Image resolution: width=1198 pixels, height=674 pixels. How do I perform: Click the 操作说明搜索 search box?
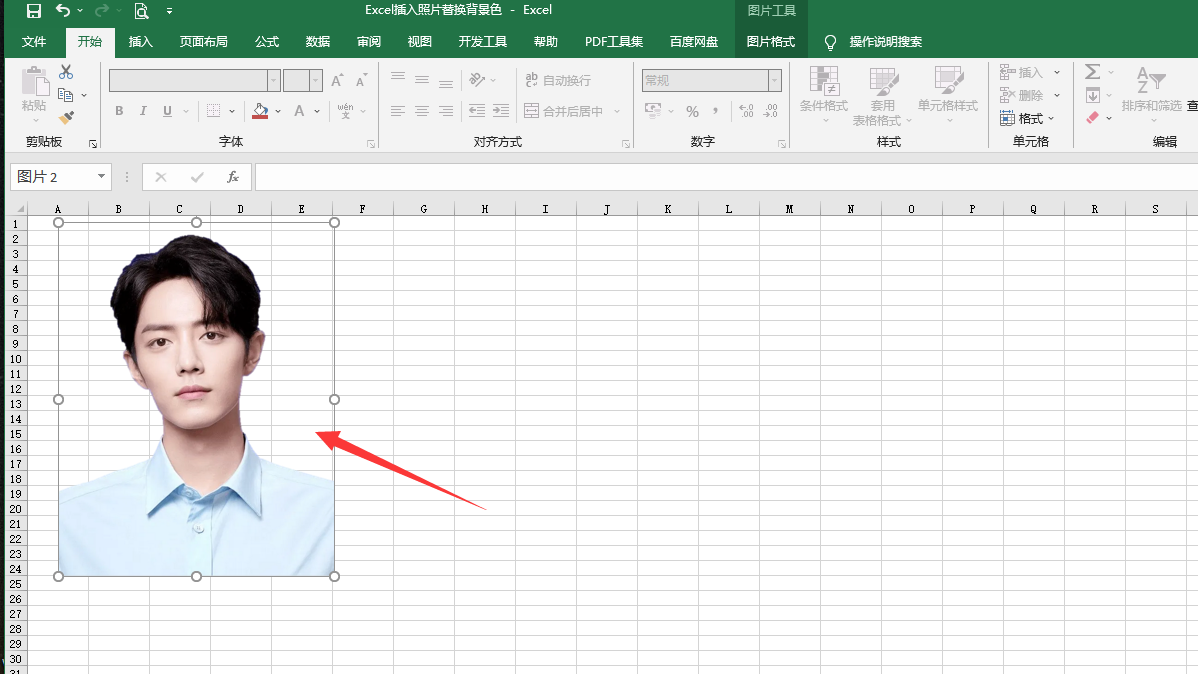[885, 42]
